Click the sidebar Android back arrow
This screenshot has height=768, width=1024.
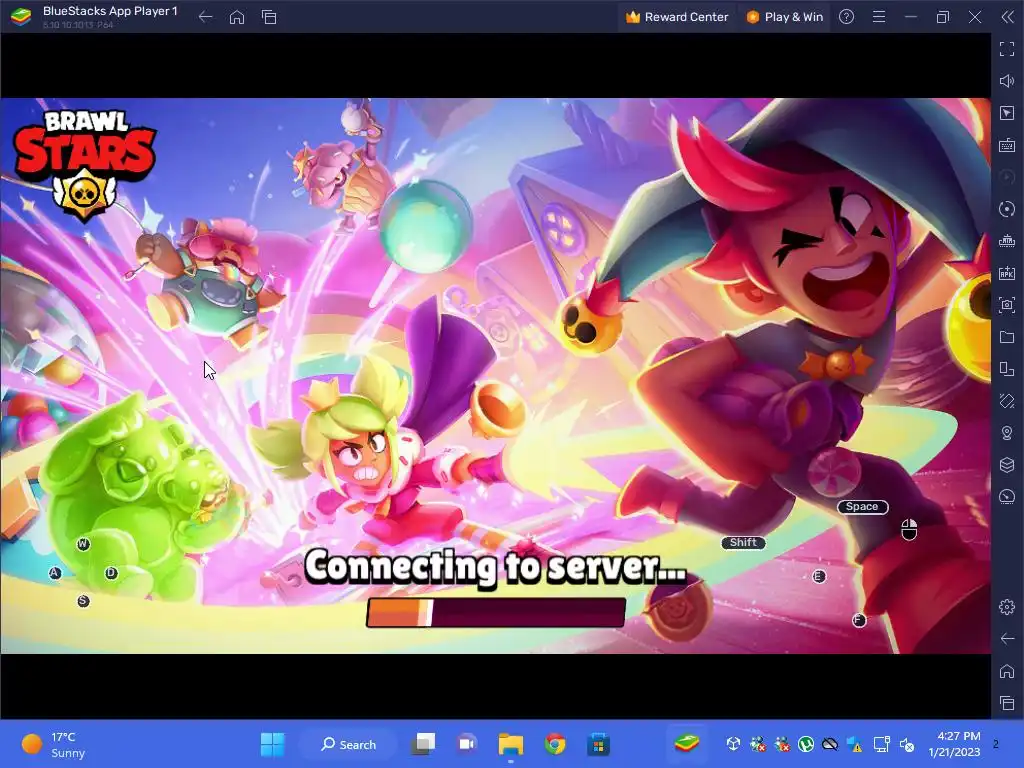coord(1006,639)
